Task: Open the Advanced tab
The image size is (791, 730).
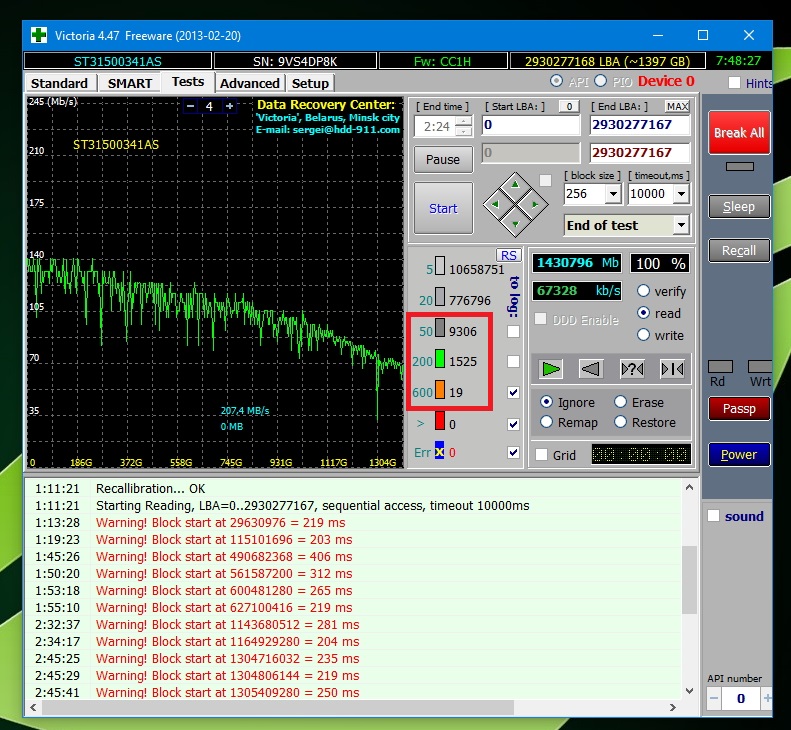Action: 249,83
